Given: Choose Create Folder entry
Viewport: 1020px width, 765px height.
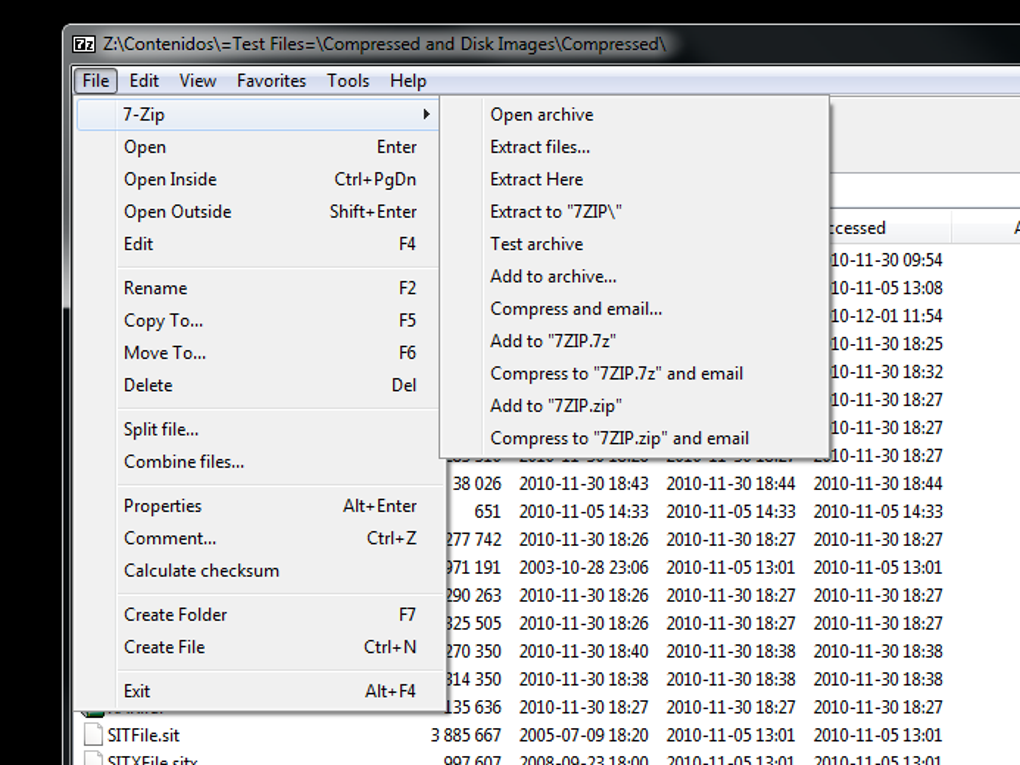Looking at the screenshot, I should [258, 615].
